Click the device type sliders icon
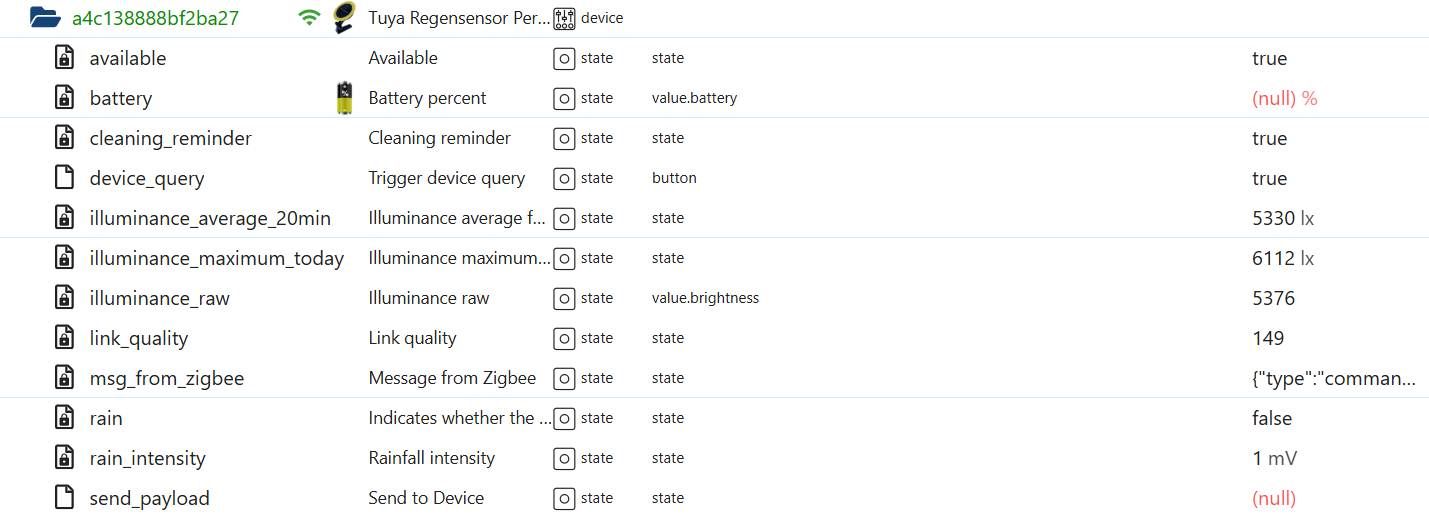Screen dimensions: 1429x518 [565, 17]
